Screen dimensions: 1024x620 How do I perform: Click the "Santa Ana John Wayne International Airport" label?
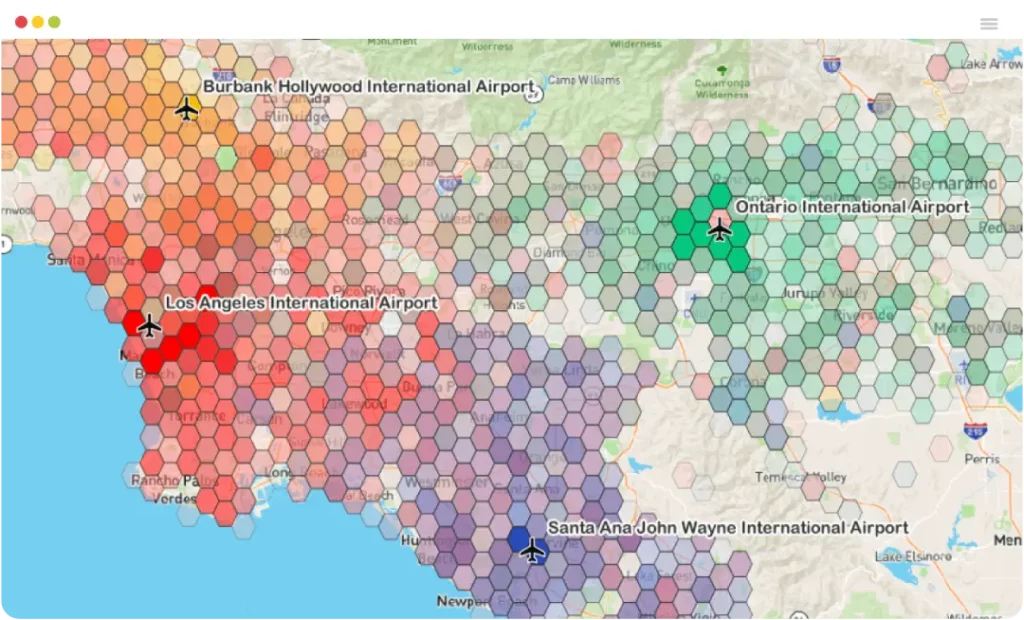point(728,528)
